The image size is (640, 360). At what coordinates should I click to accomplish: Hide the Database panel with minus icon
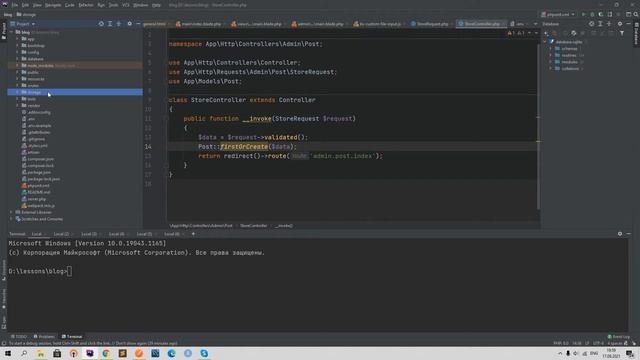(x=629, y=24)
